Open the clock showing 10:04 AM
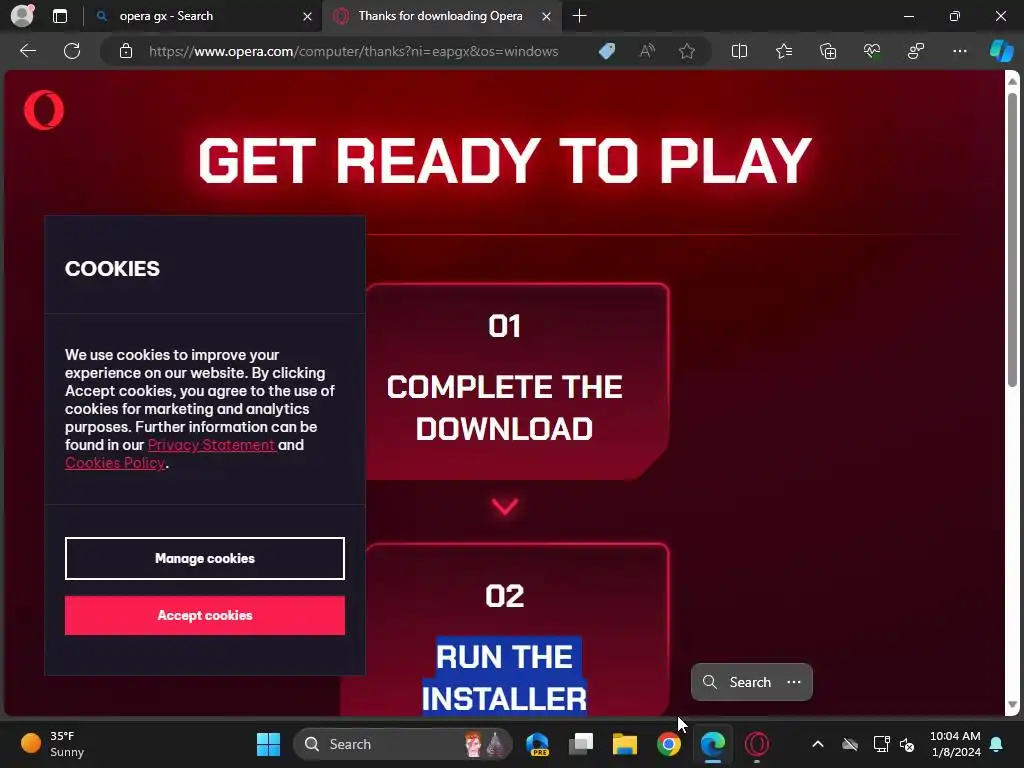The image size is (1024, 768). (955, 744)
